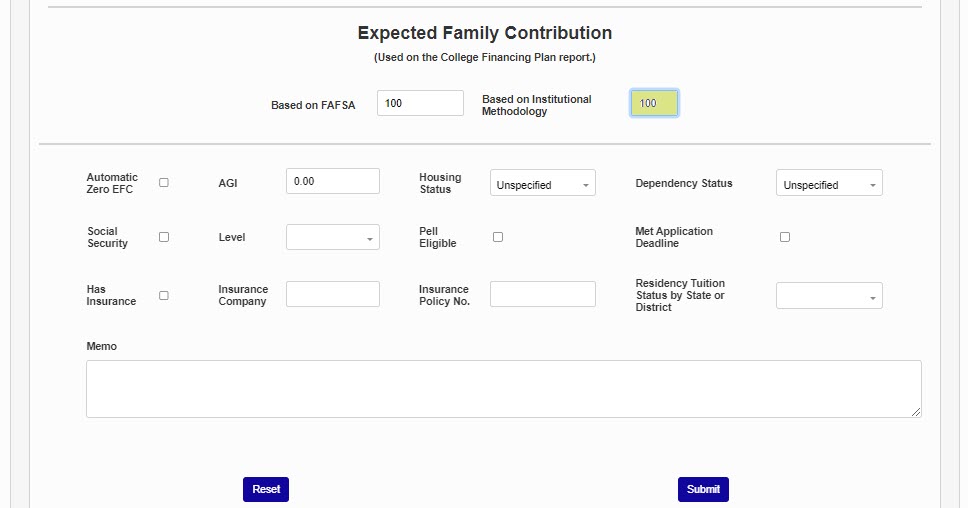Focus the Based on FAFSA field
This screenshot has width=968, height=508.
(420, 103)
